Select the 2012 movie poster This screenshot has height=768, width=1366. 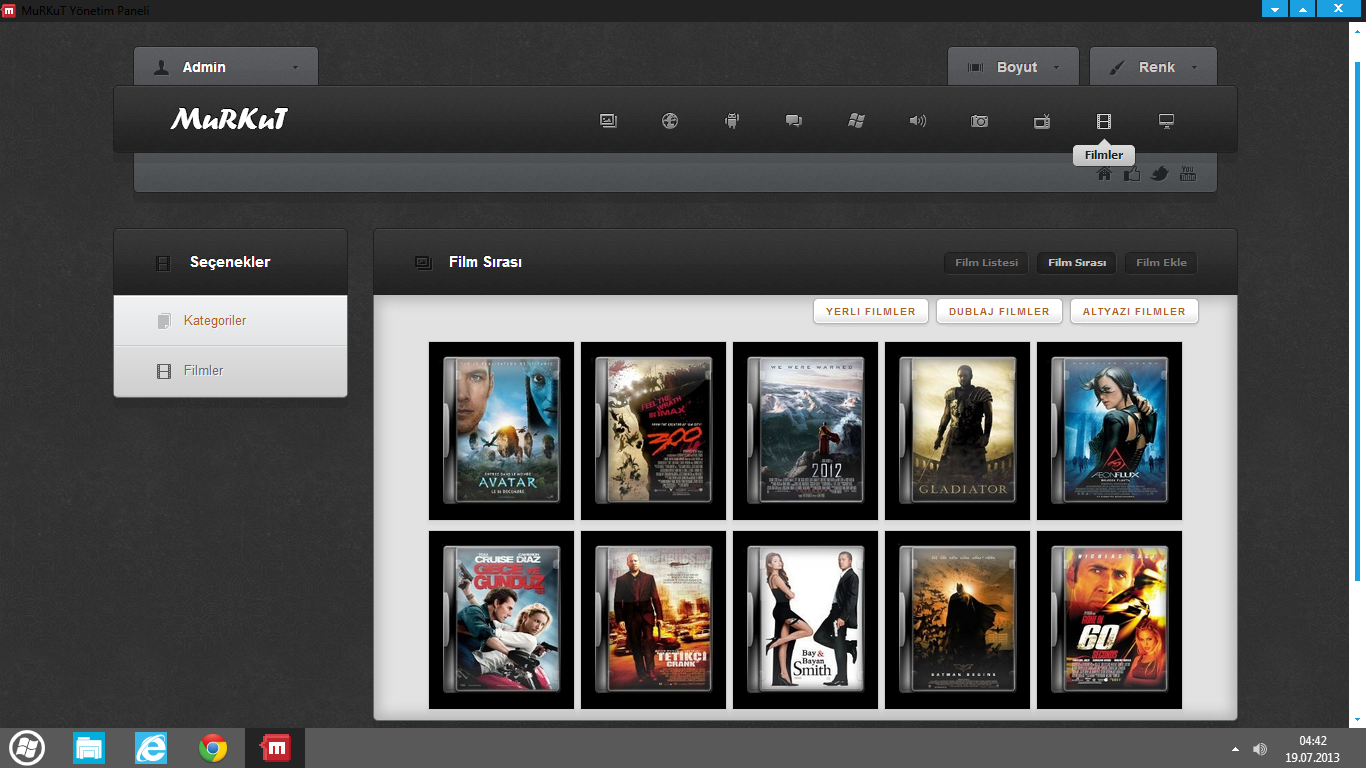coord(805,431)
